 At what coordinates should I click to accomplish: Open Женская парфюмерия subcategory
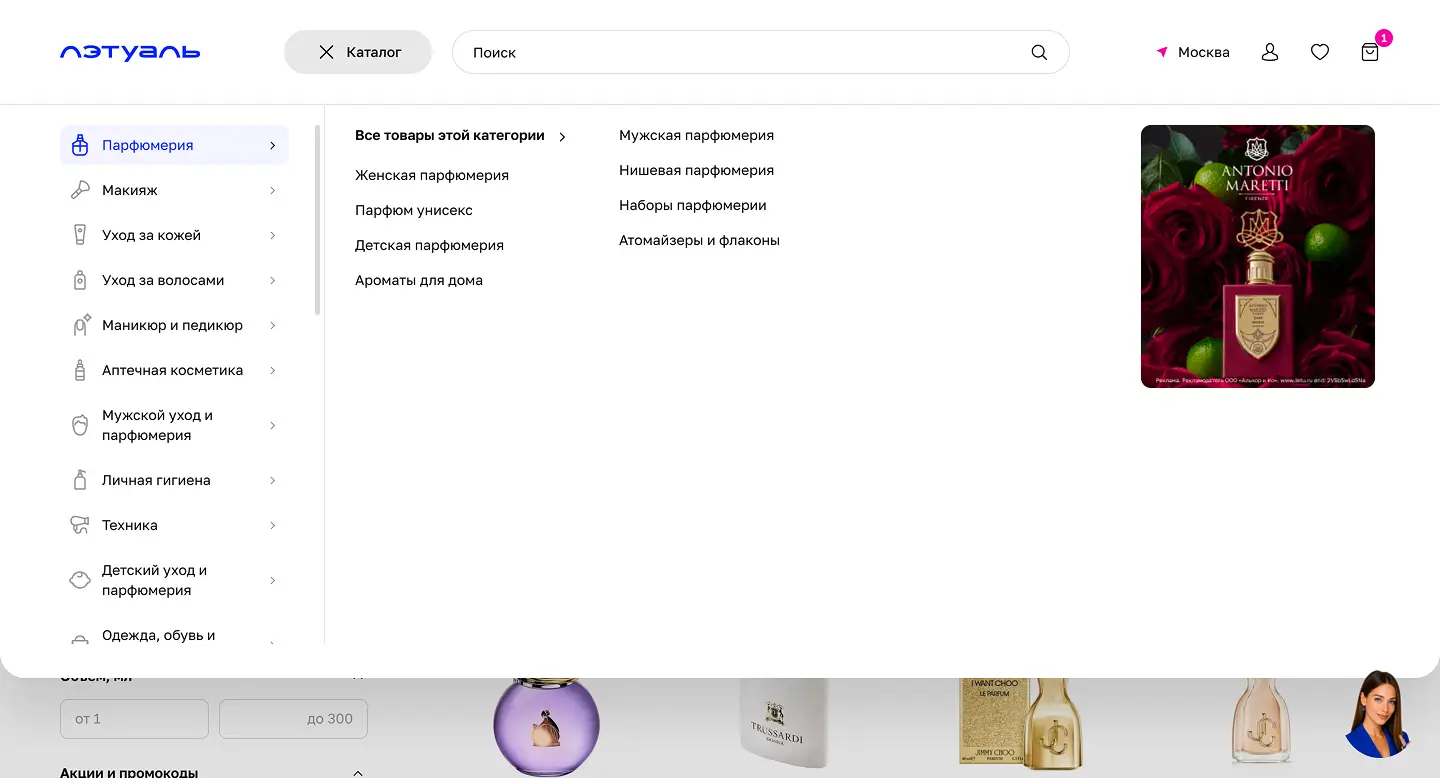pyautogui.click(x=431, y=175)
